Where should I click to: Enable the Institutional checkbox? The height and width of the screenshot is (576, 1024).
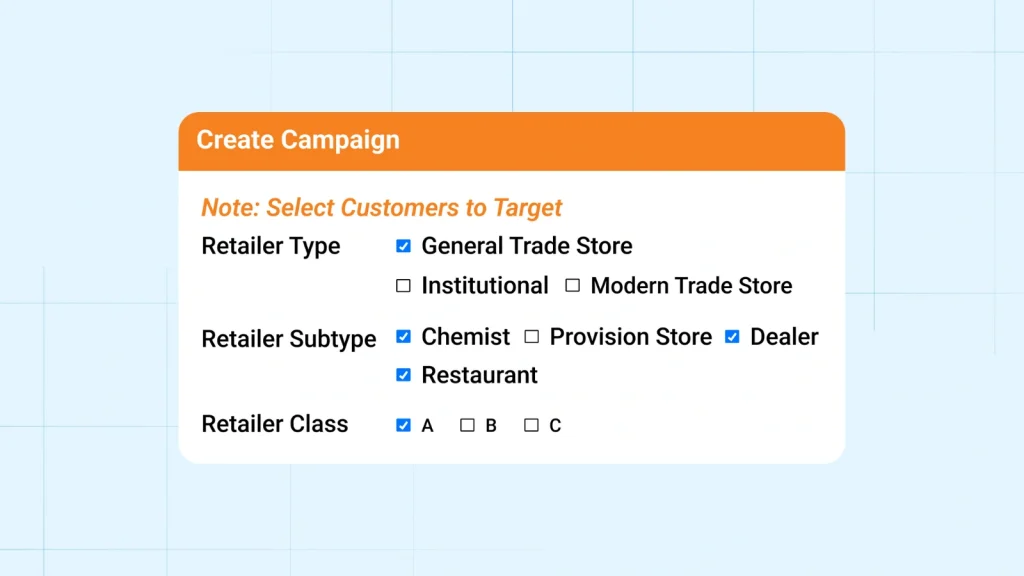(x=403, y=285)
